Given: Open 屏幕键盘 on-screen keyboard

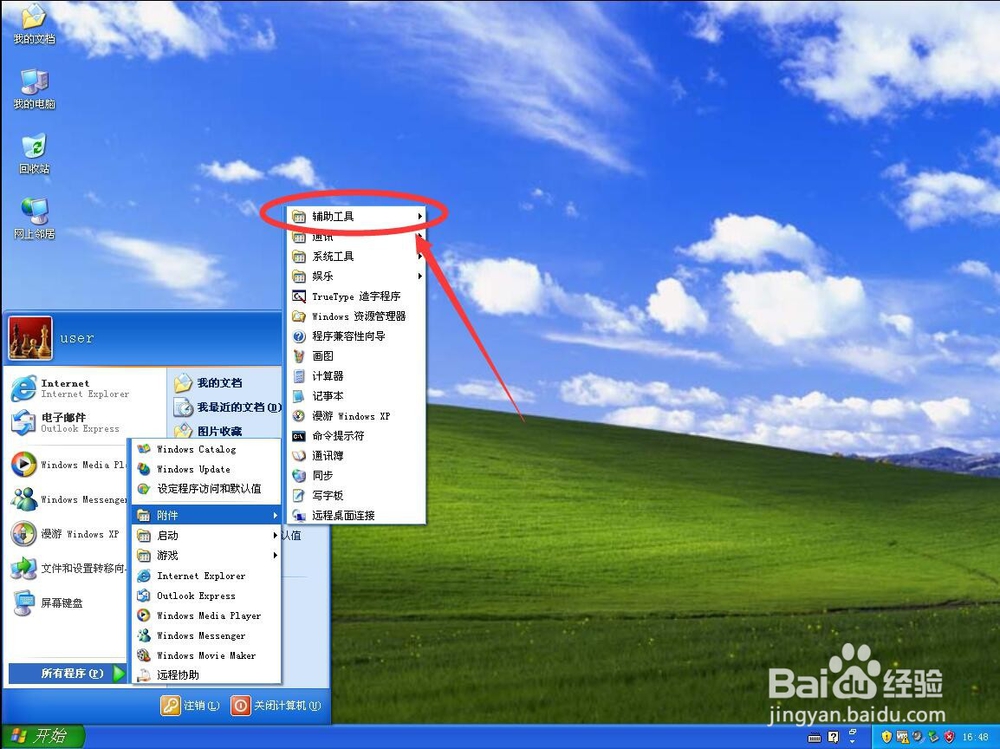Looking at the screenshot, I should click(48, 602).
